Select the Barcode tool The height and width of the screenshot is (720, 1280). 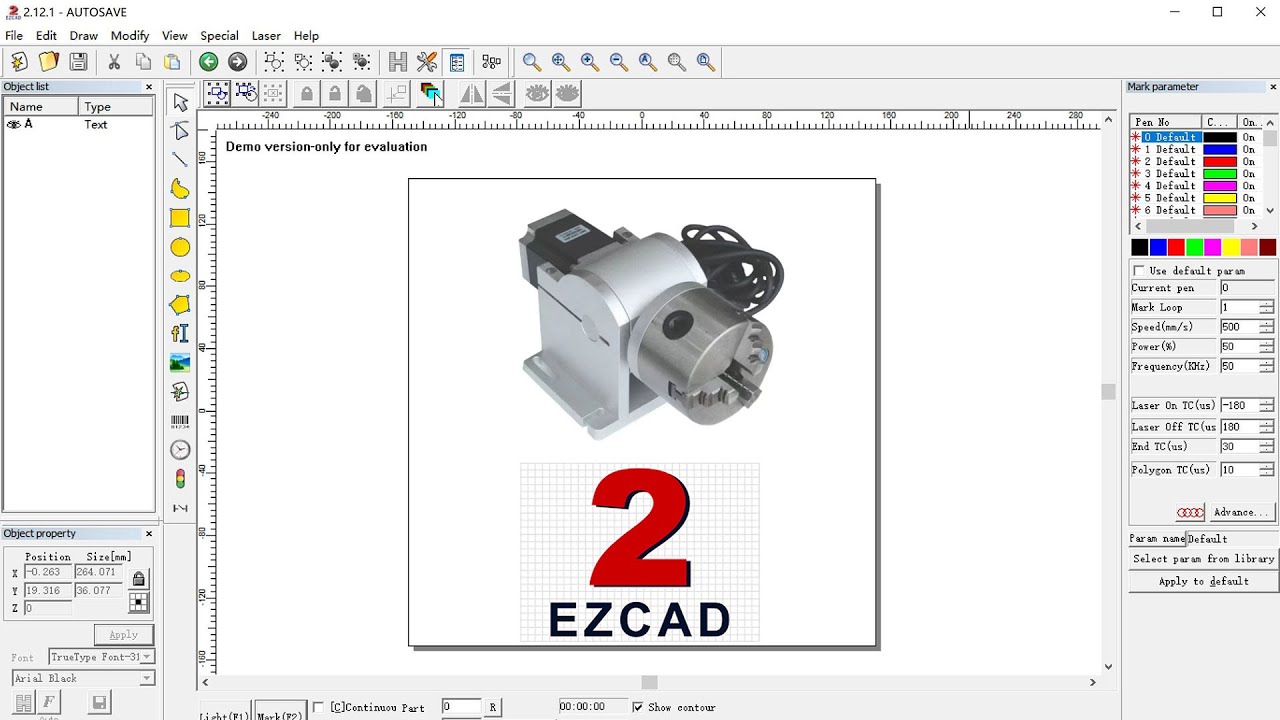180,421
